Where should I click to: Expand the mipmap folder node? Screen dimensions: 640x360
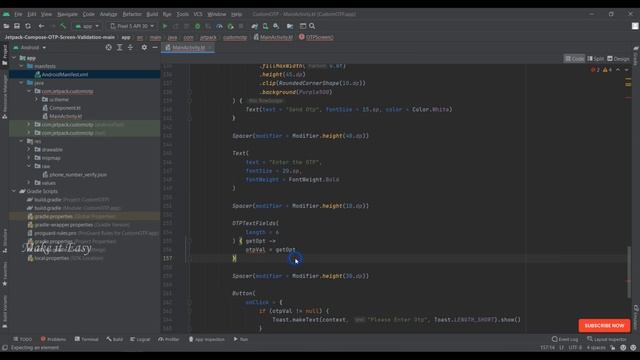pos(29,158)
